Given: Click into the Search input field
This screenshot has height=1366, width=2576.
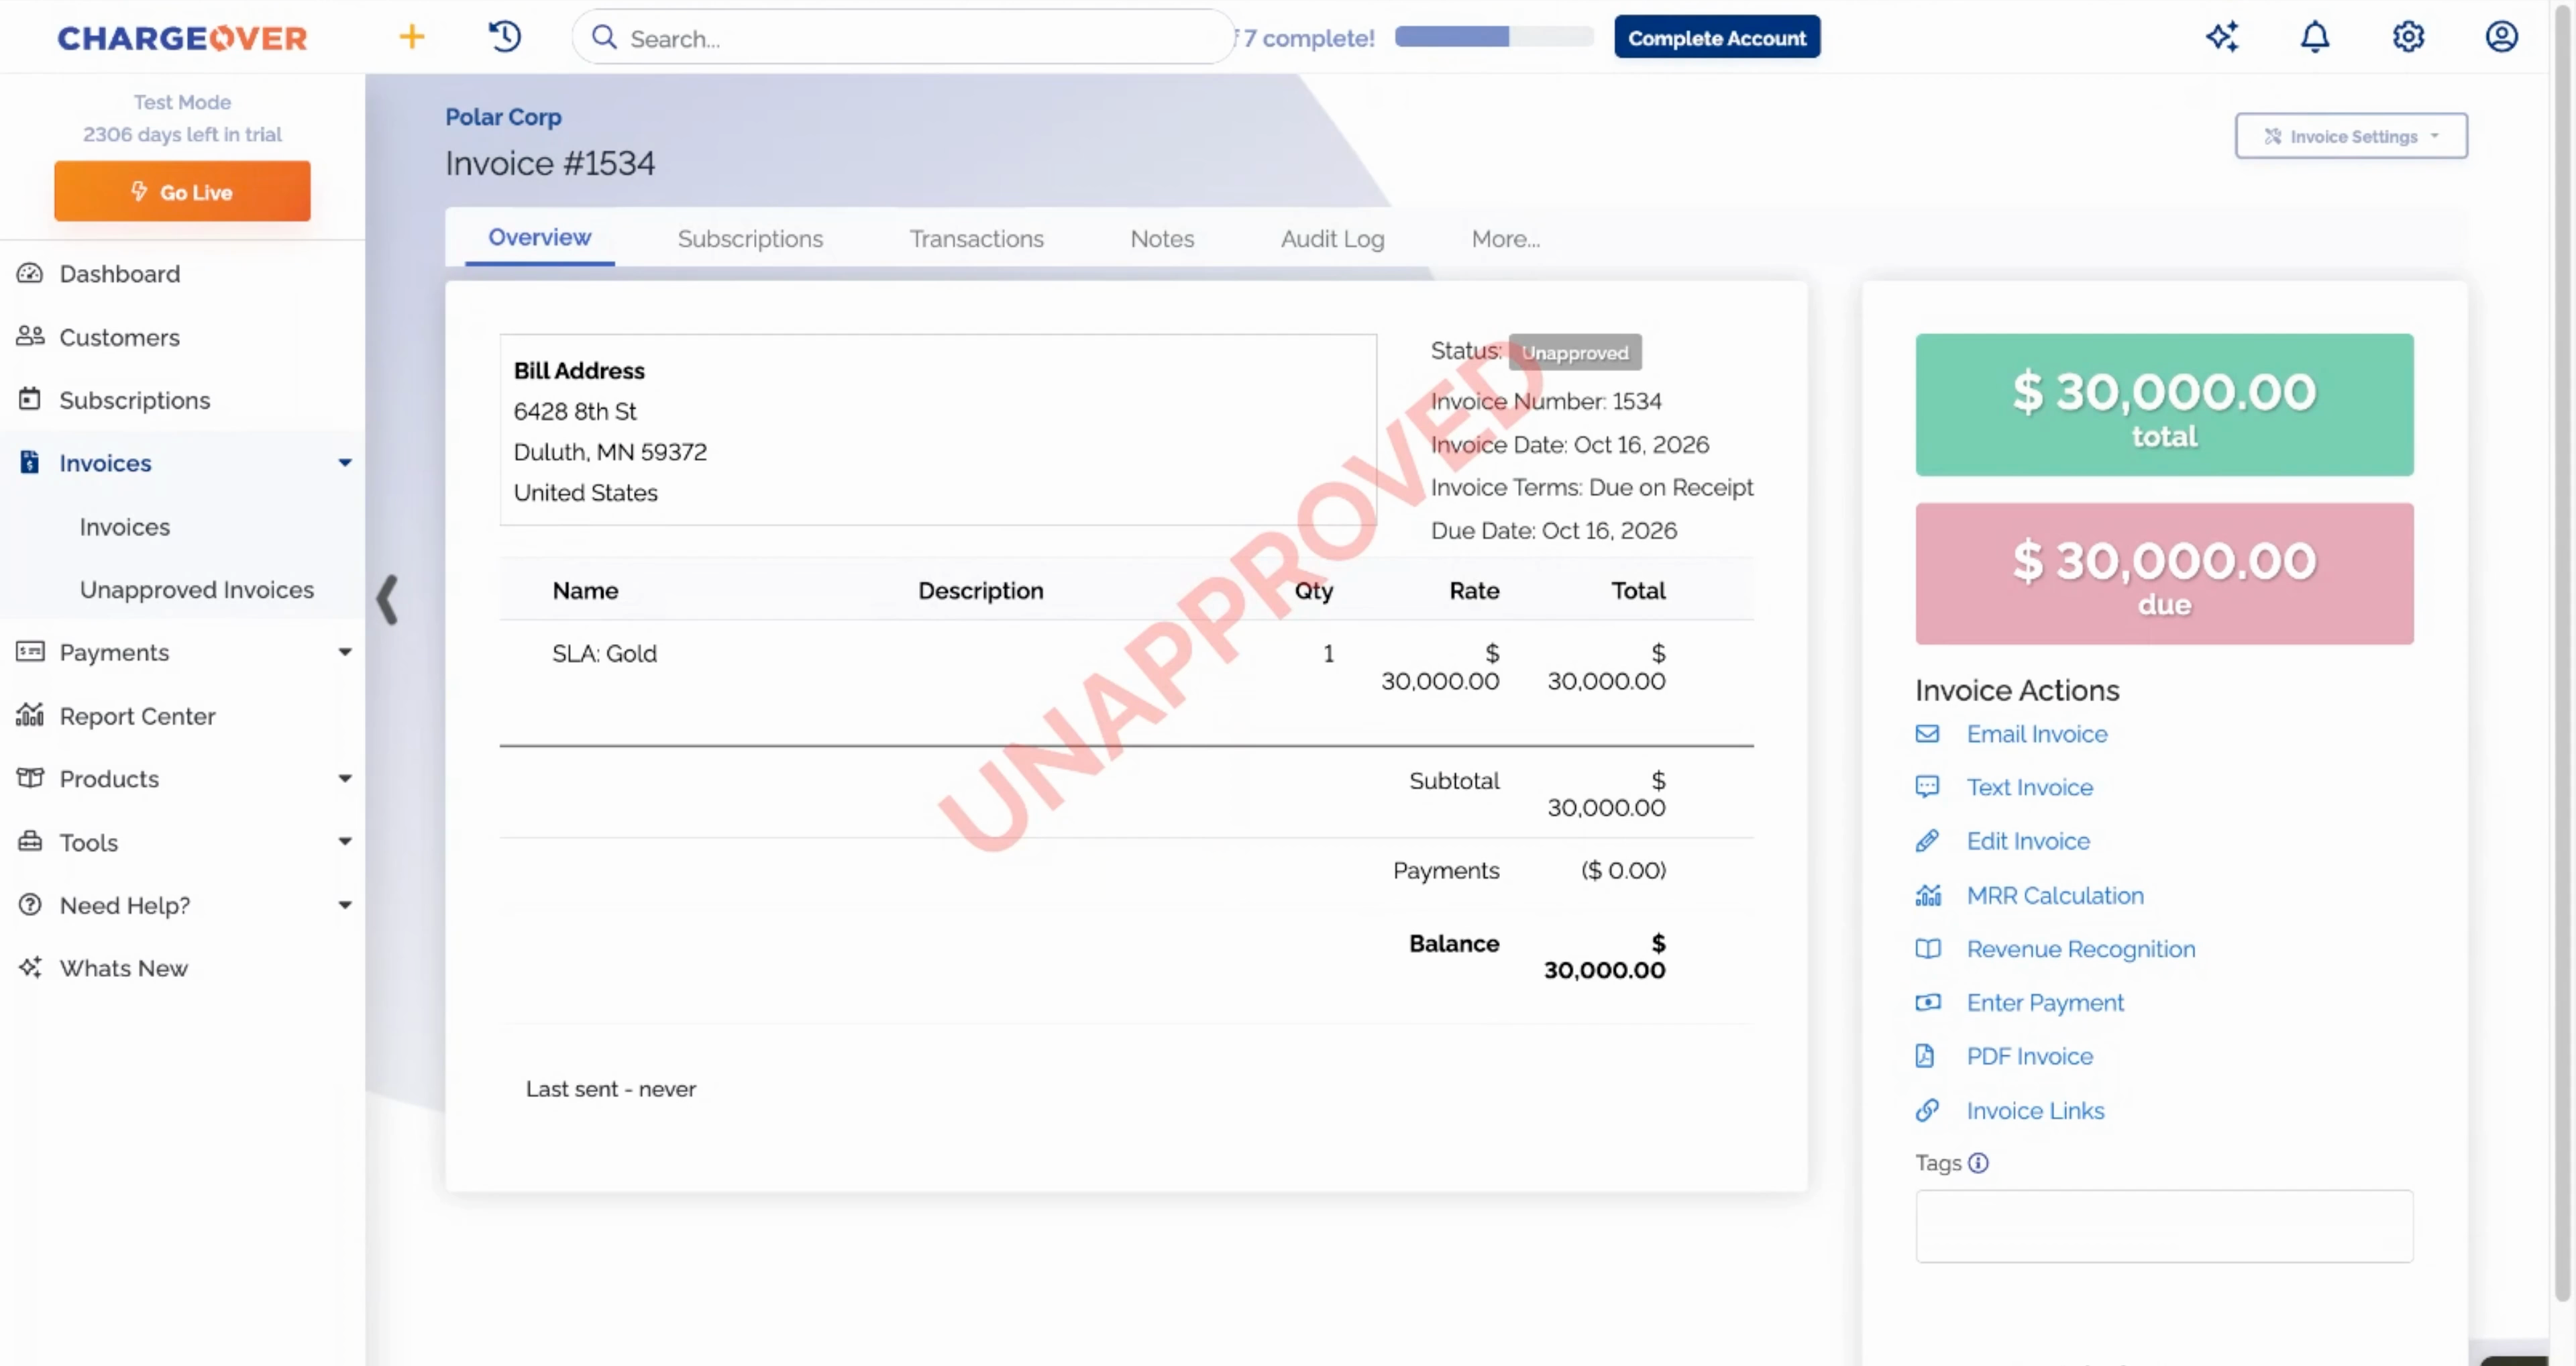Looking at the screenshot, I should pyautogui.click(x=905, y=38).
